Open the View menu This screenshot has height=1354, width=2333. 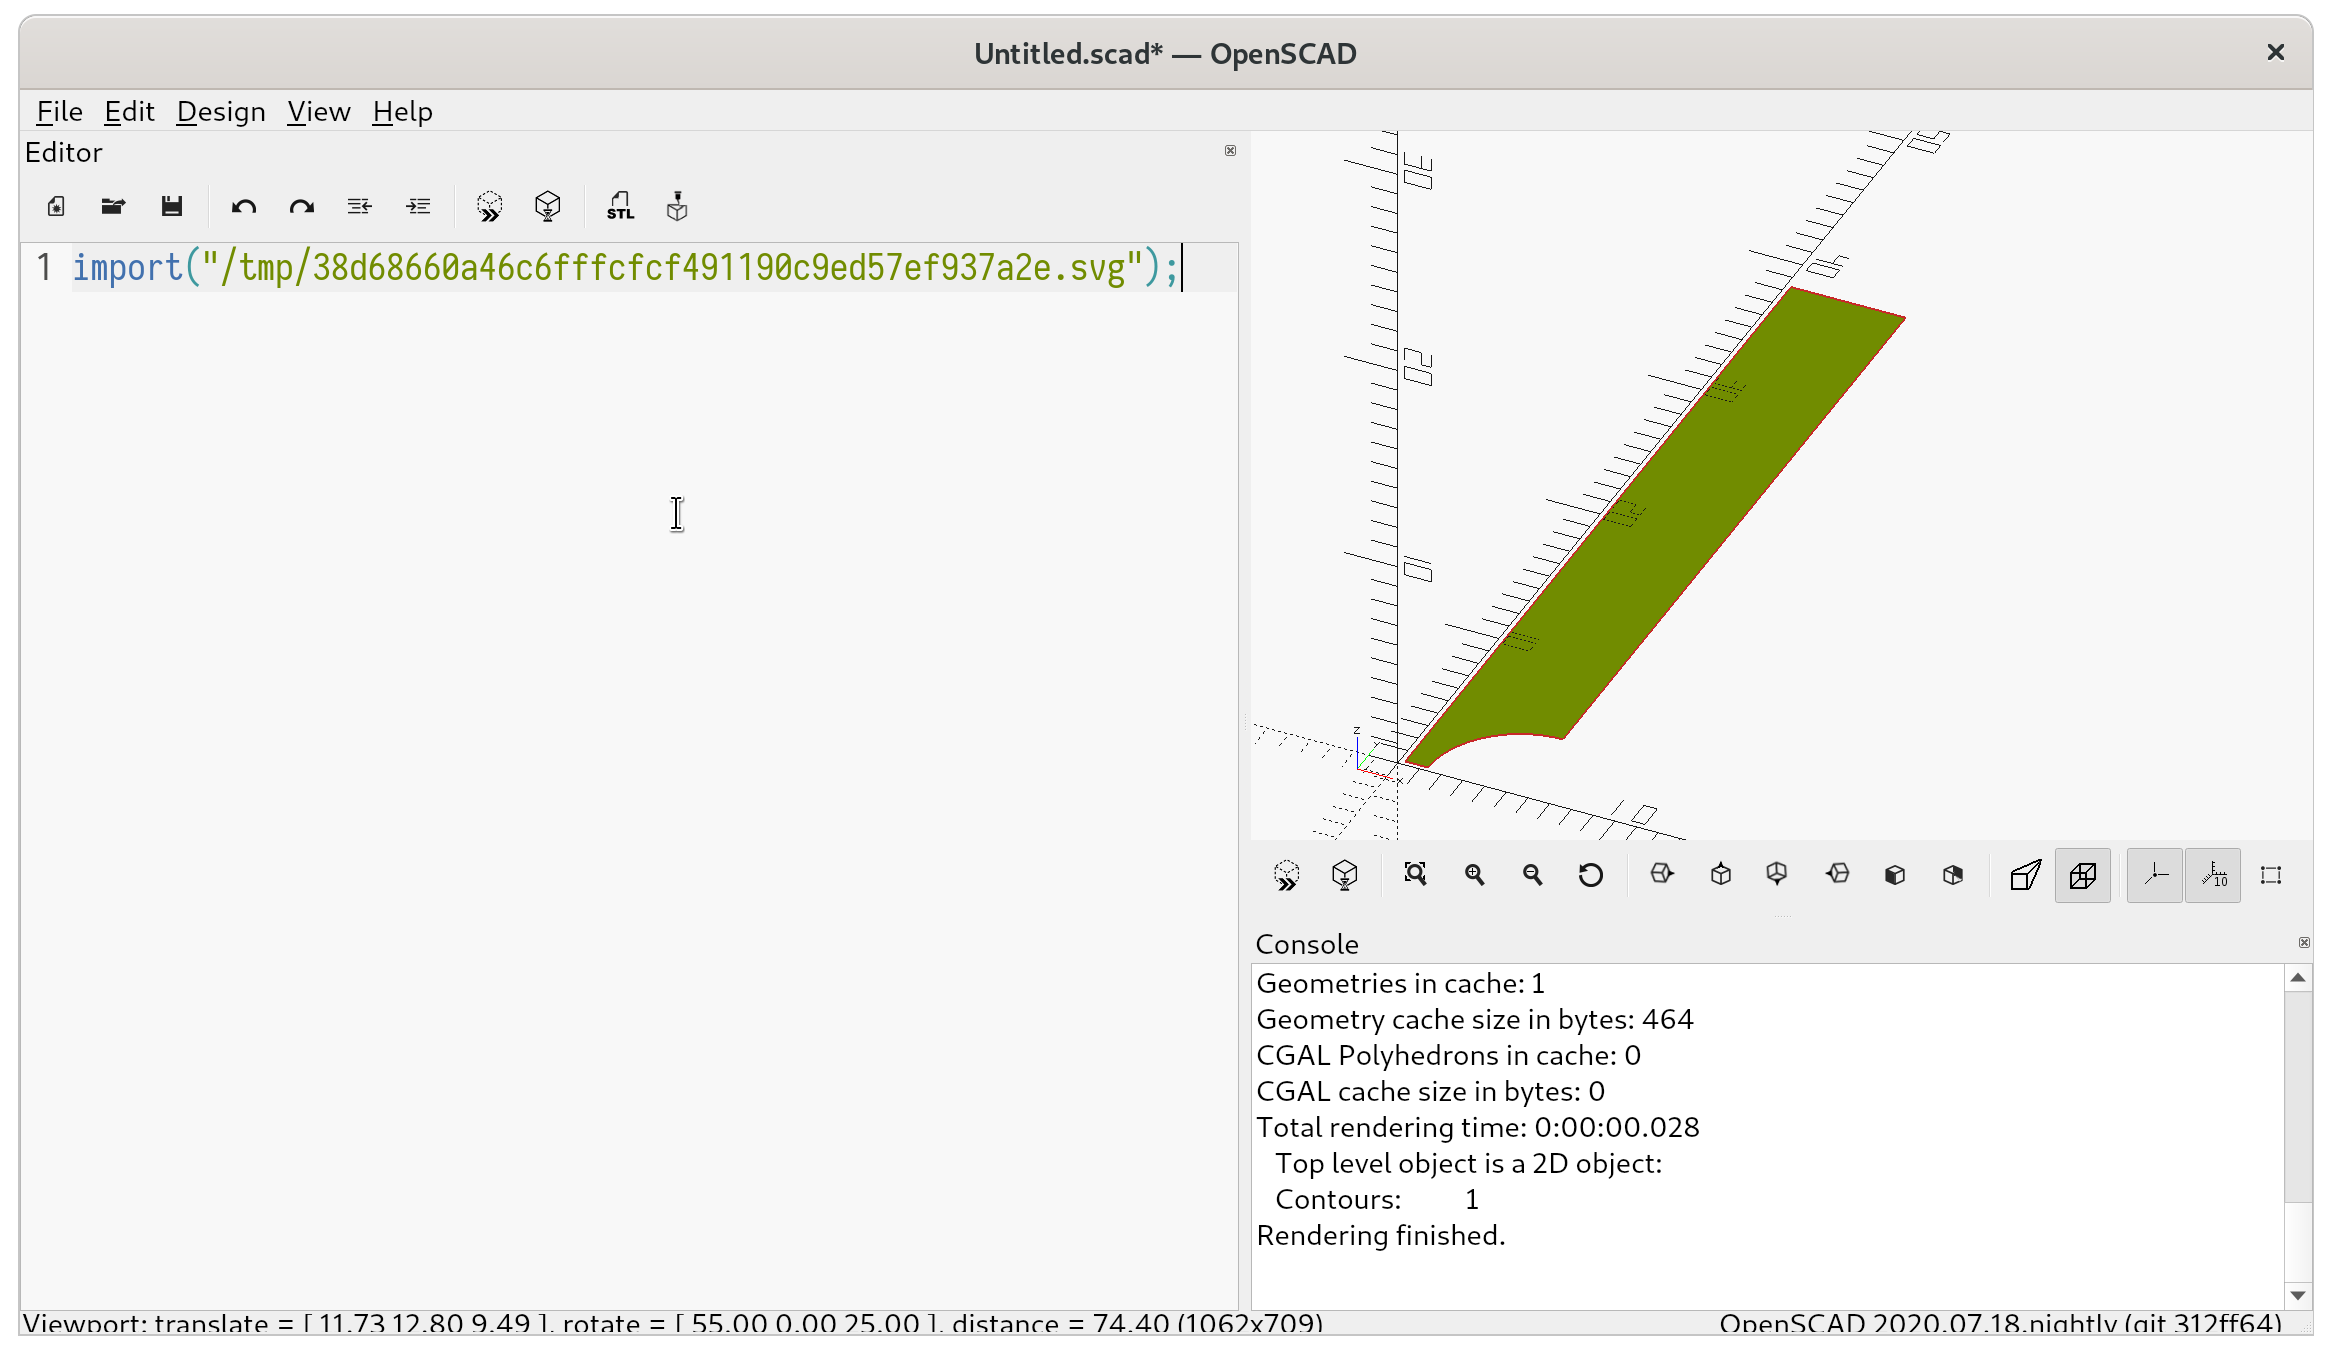(318, 111)
